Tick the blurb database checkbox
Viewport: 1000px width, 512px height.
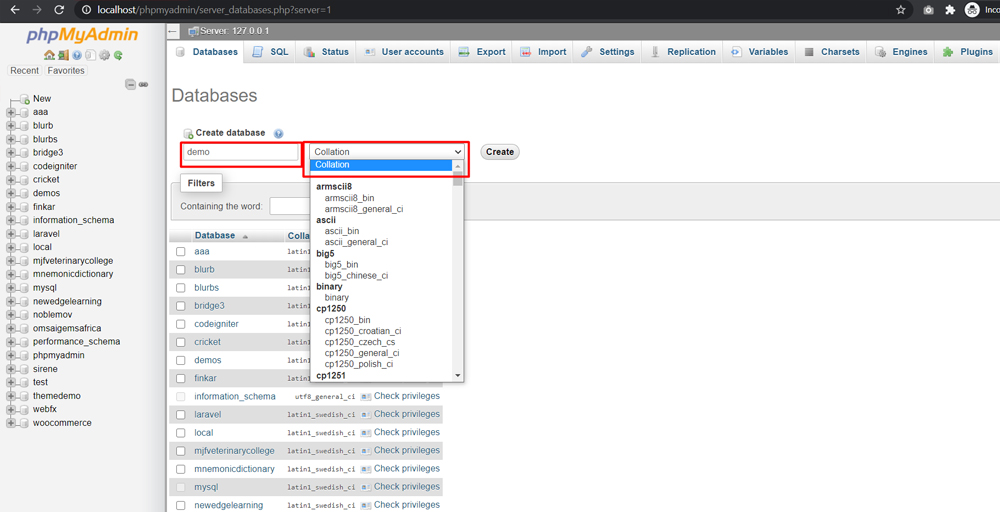180,270
